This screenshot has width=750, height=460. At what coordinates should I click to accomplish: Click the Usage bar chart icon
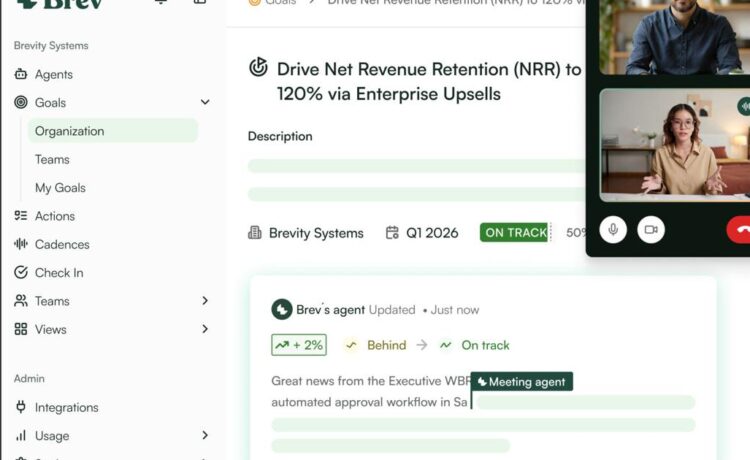pyautogui.click(x=21, y=435)
